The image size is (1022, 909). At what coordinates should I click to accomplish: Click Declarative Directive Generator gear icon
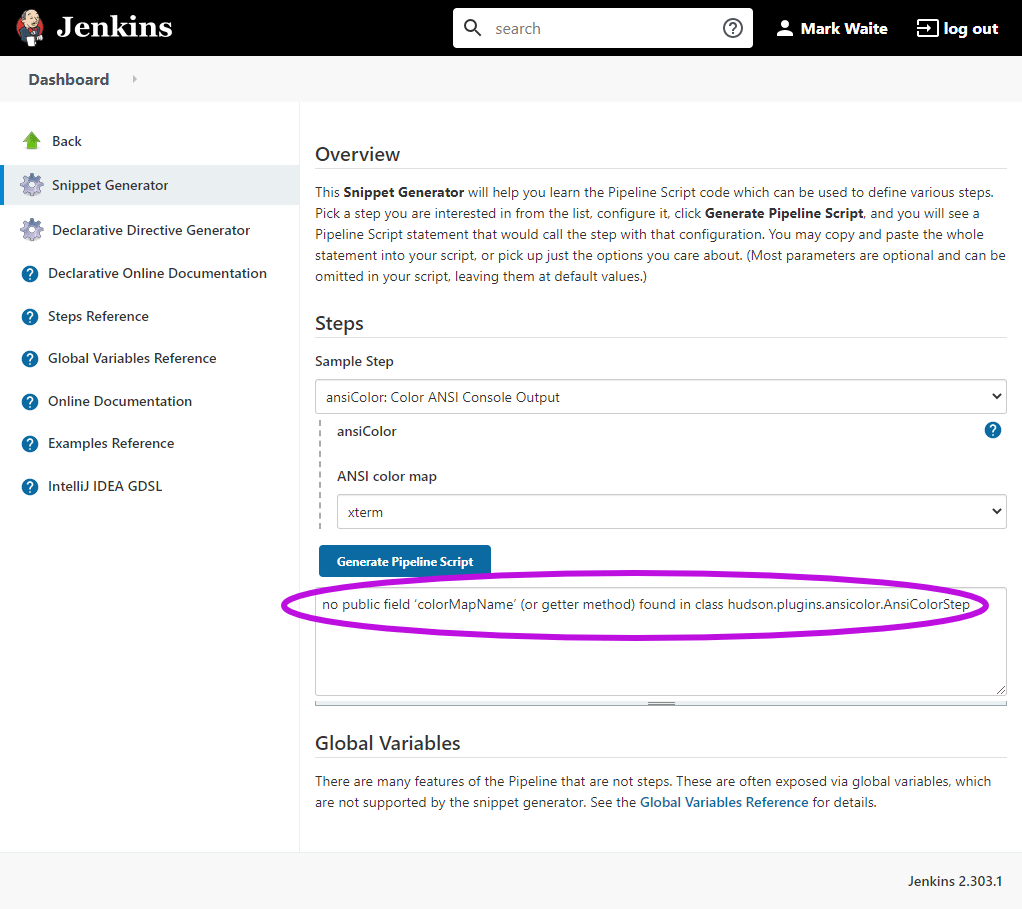tap(31, 230)
